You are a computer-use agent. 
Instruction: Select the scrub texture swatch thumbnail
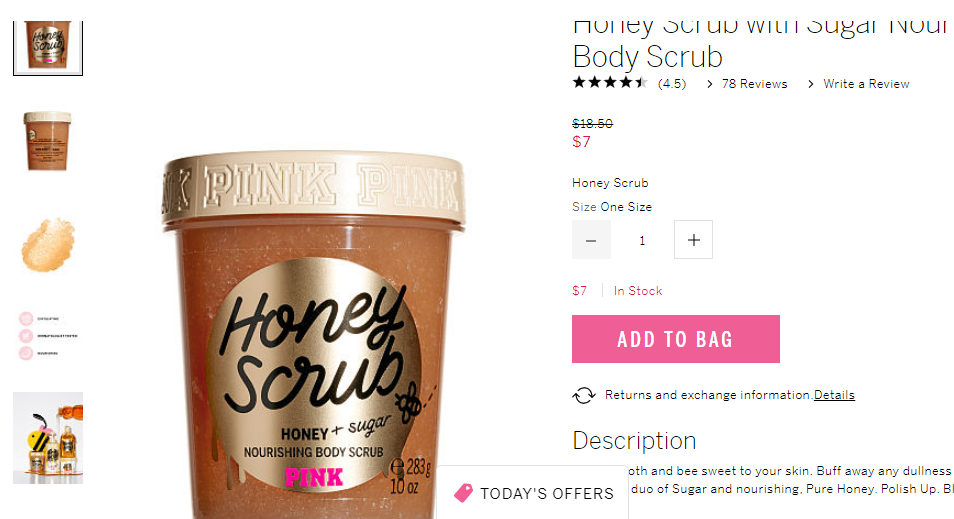pyautogui.click(x=47, y=243)
